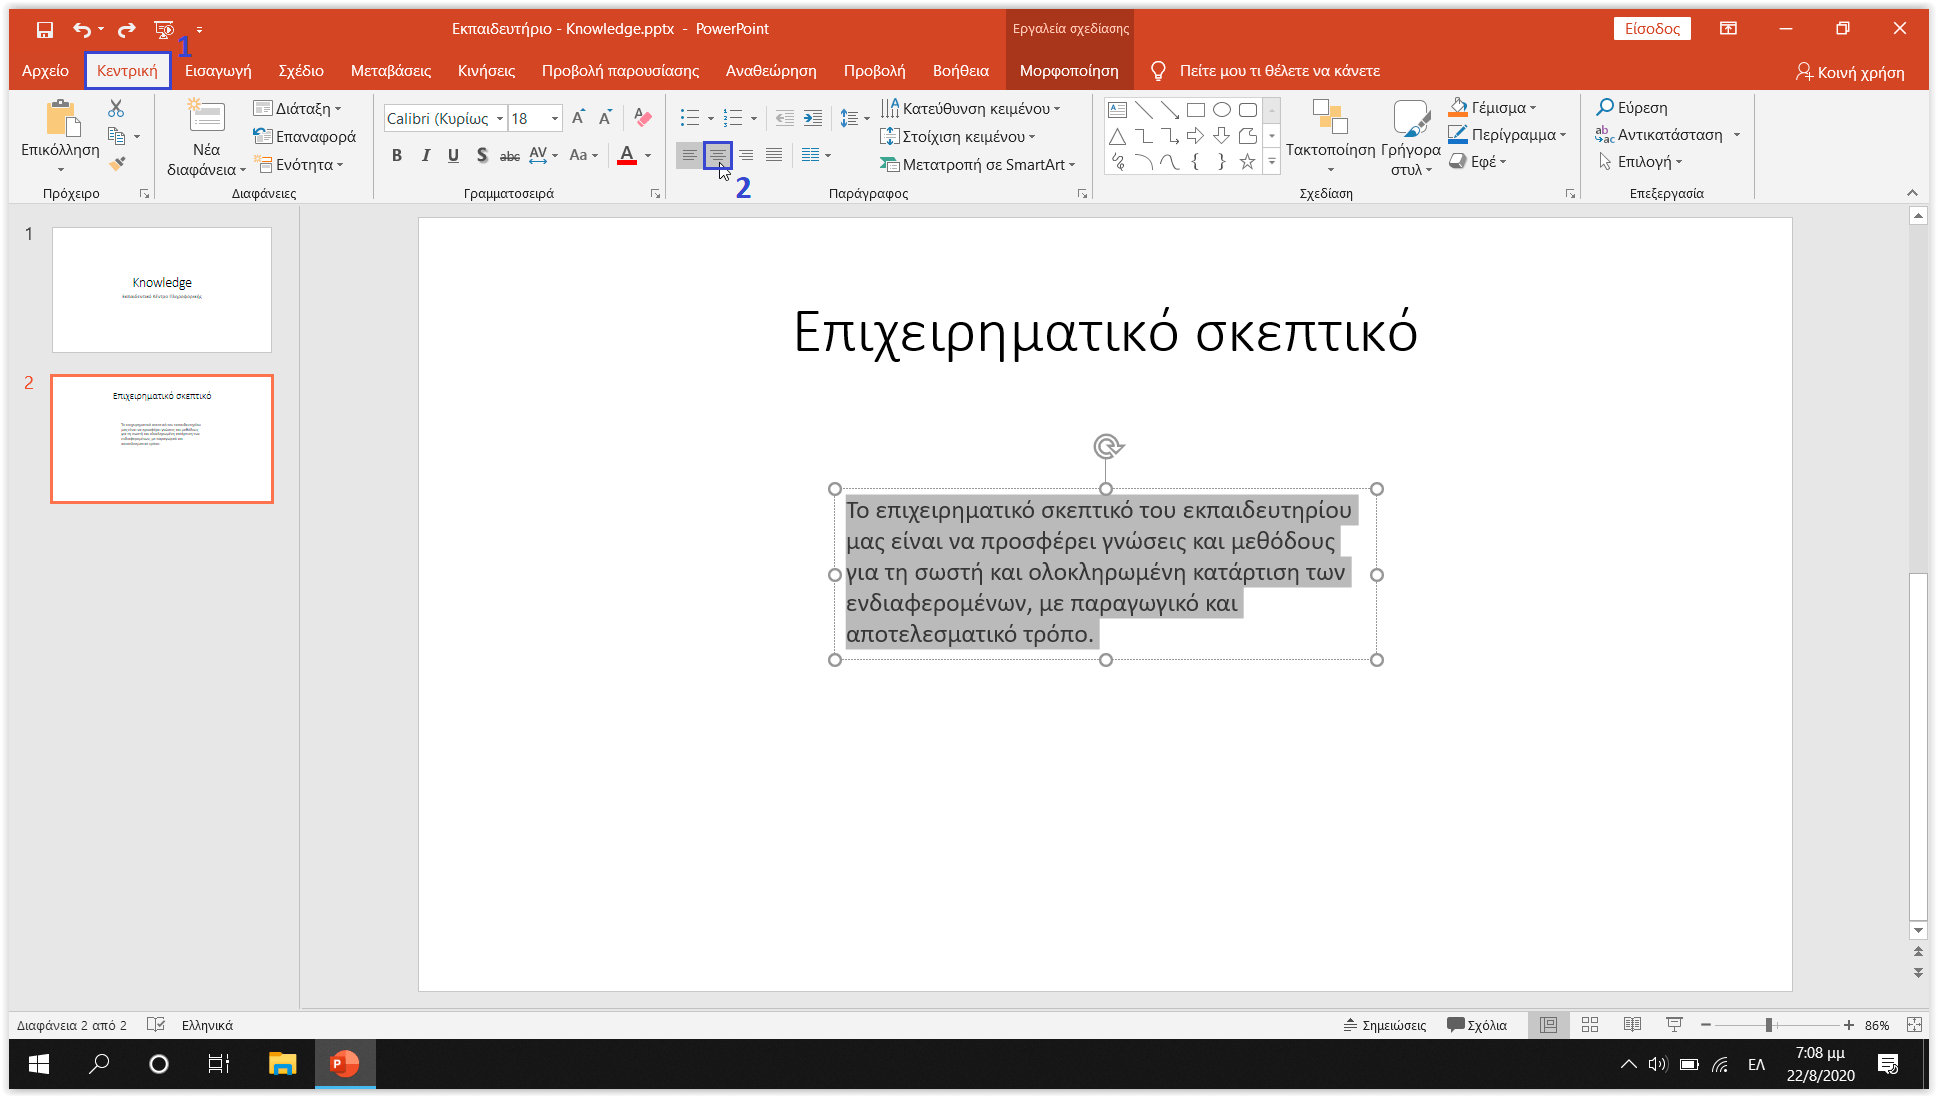Center the selected text
Screen dimensions: 1937x1097
(x=717, y=155)
